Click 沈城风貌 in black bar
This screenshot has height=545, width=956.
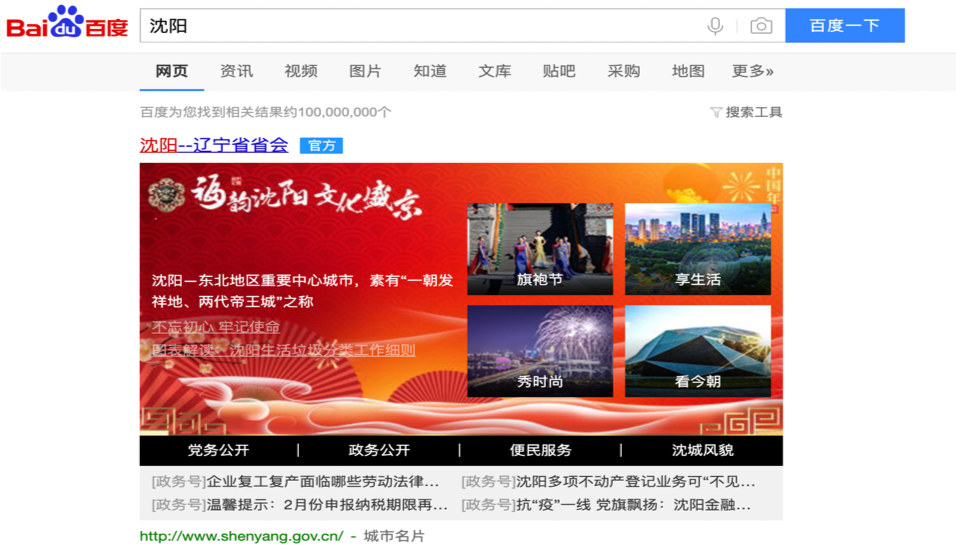702,451
